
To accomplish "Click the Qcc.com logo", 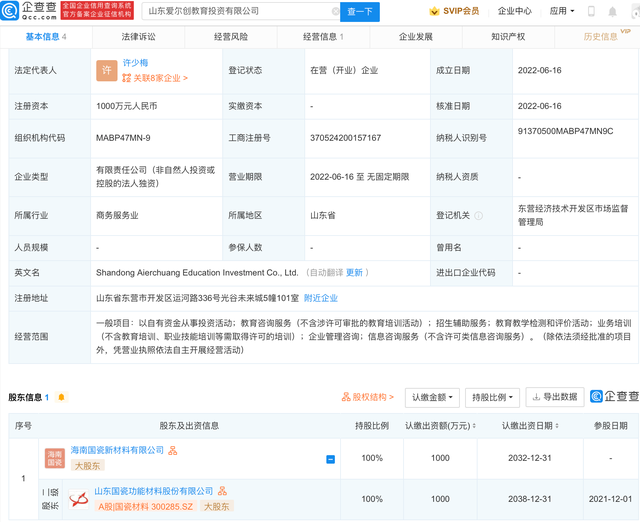I will coord(28,11).
